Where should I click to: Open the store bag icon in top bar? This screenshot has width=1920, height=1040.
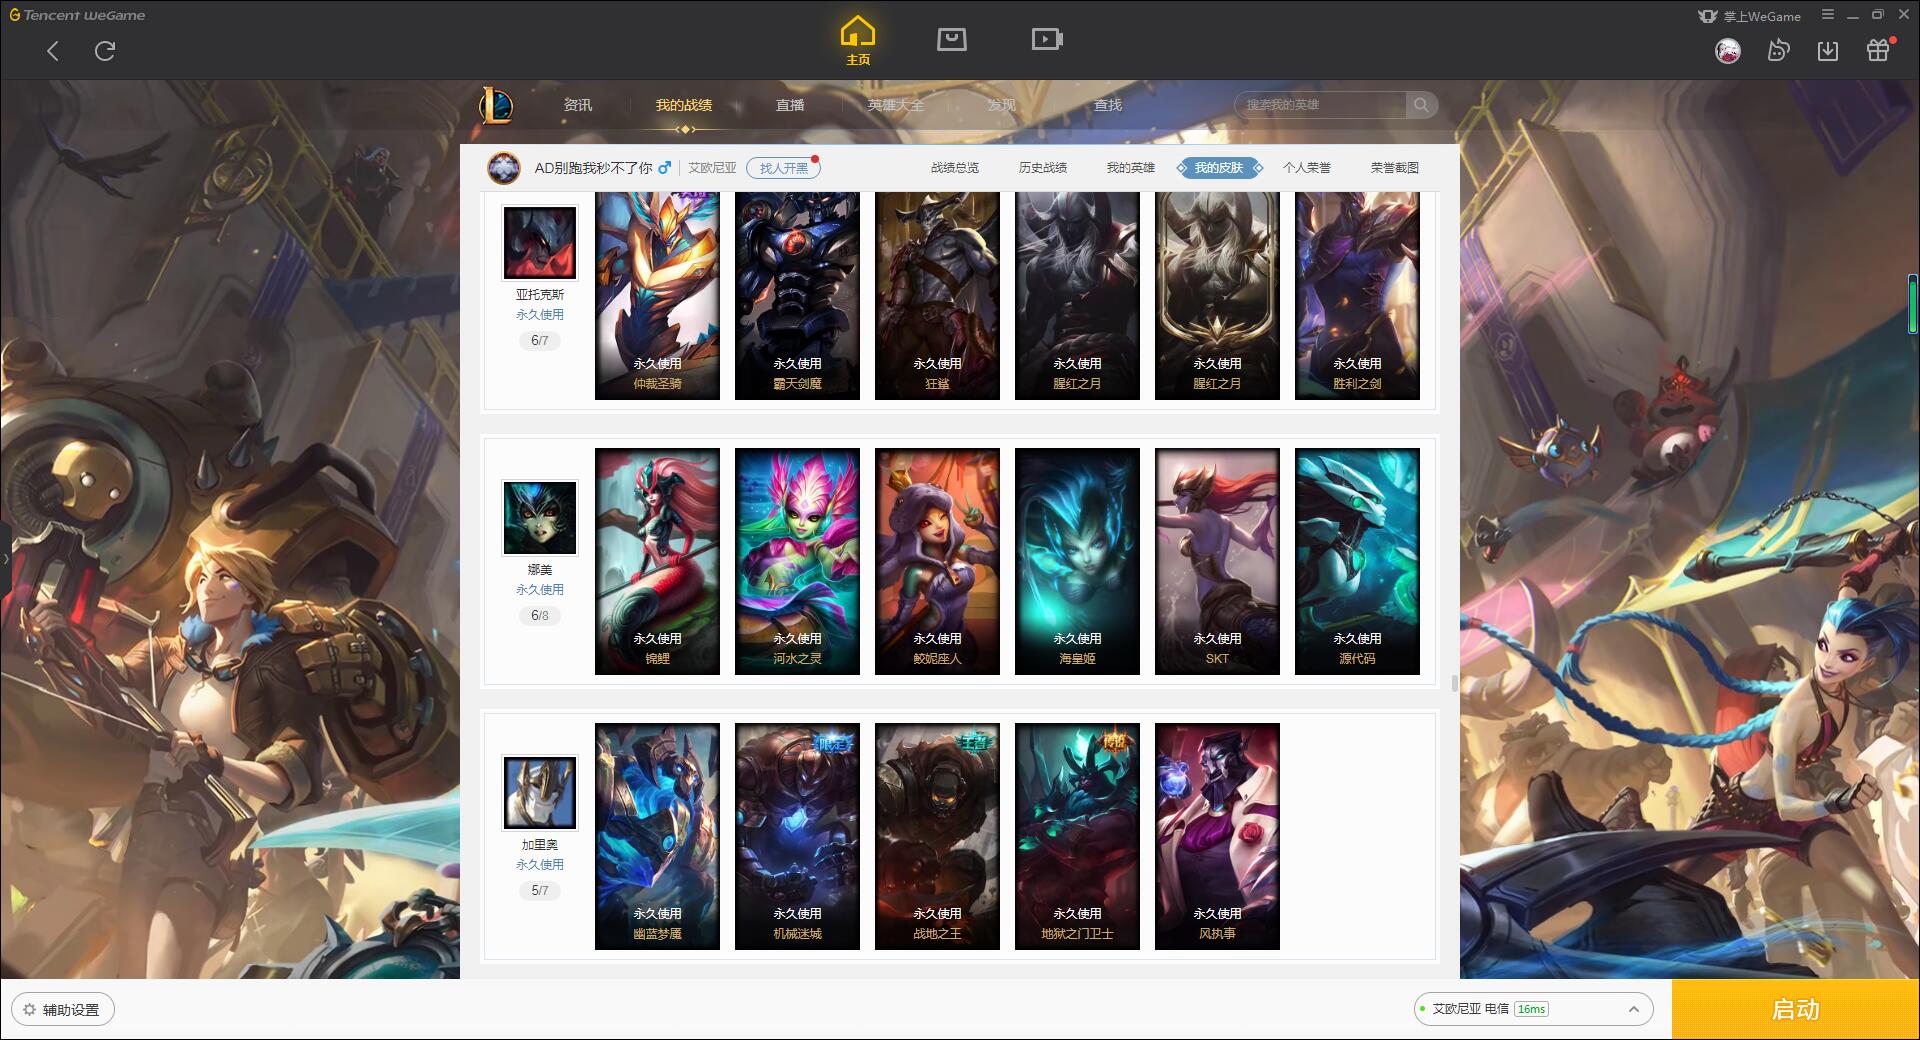pos(951,39)
